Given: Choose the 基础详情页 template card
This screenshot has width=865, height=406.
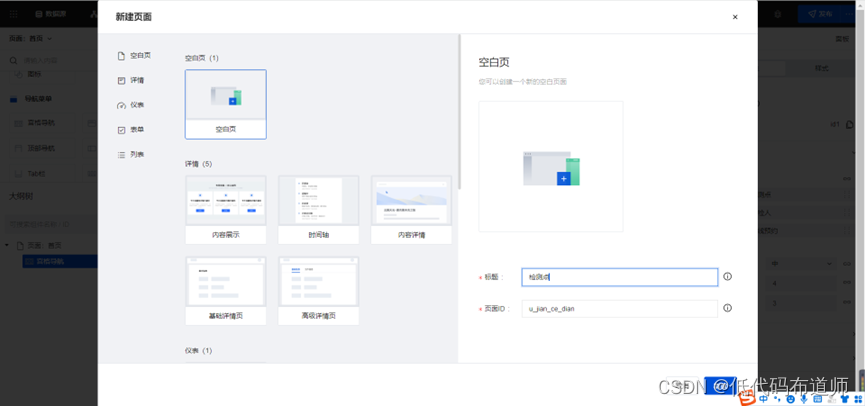Looking at the screenshot, I should tap(226, 291).
